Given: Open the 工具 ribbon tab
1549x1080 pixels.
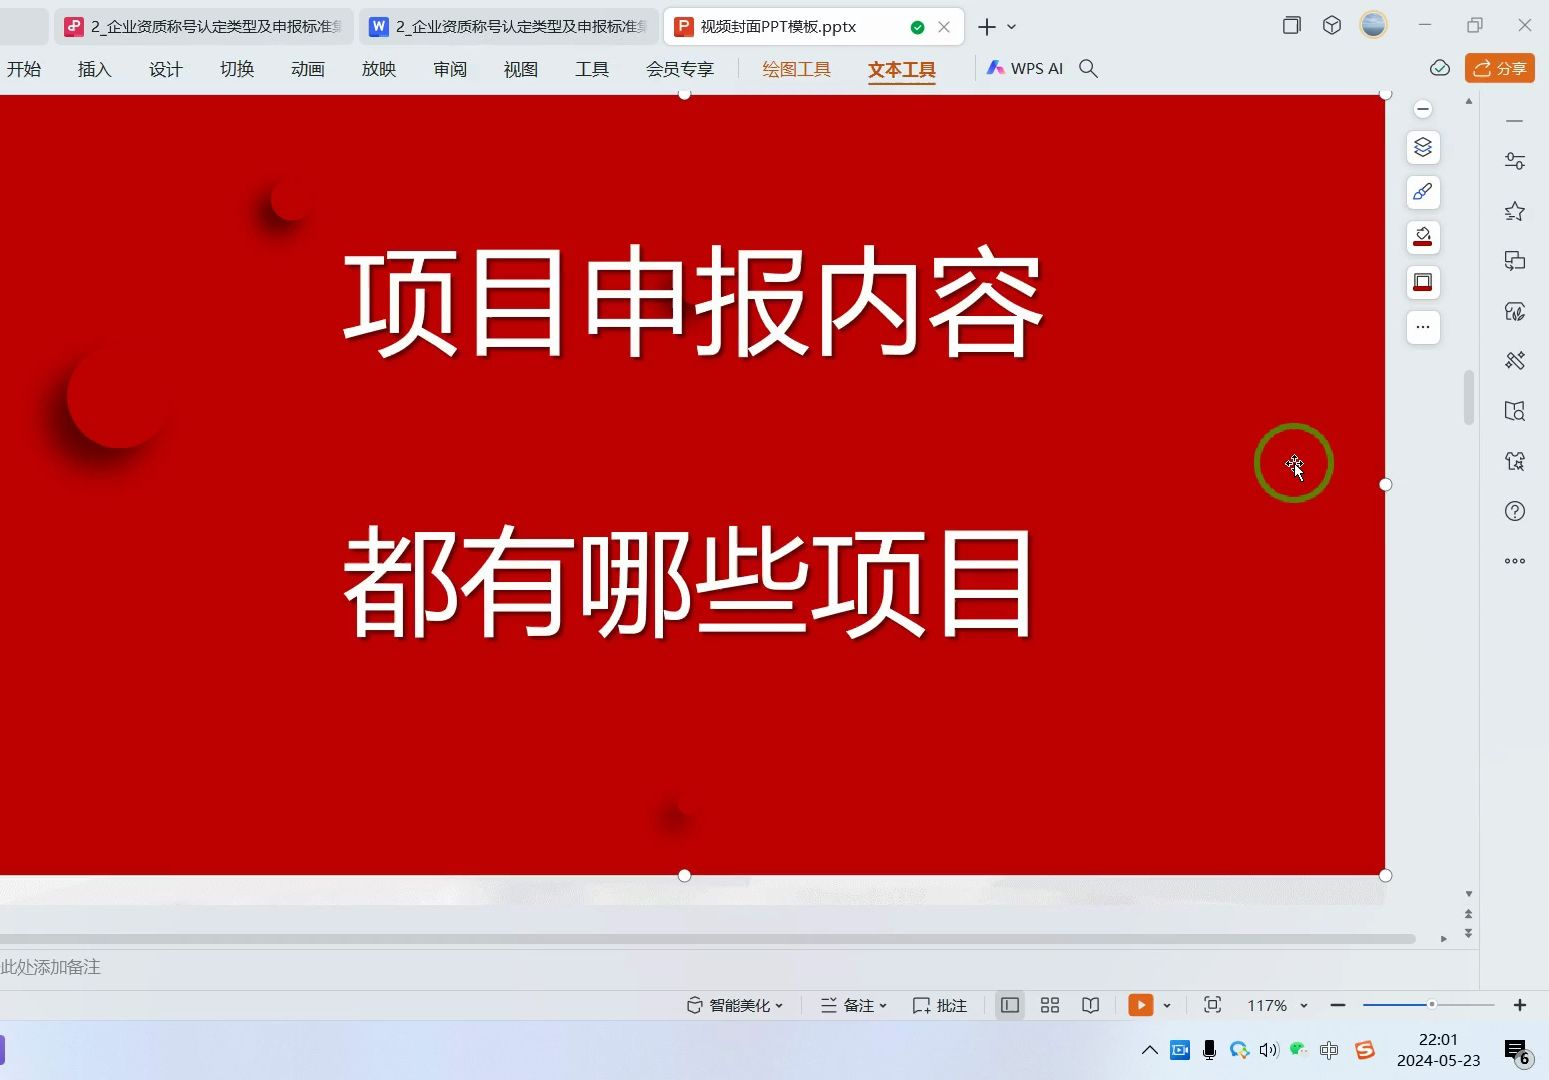Looking at the screenshot, I should tap(592, 69).
